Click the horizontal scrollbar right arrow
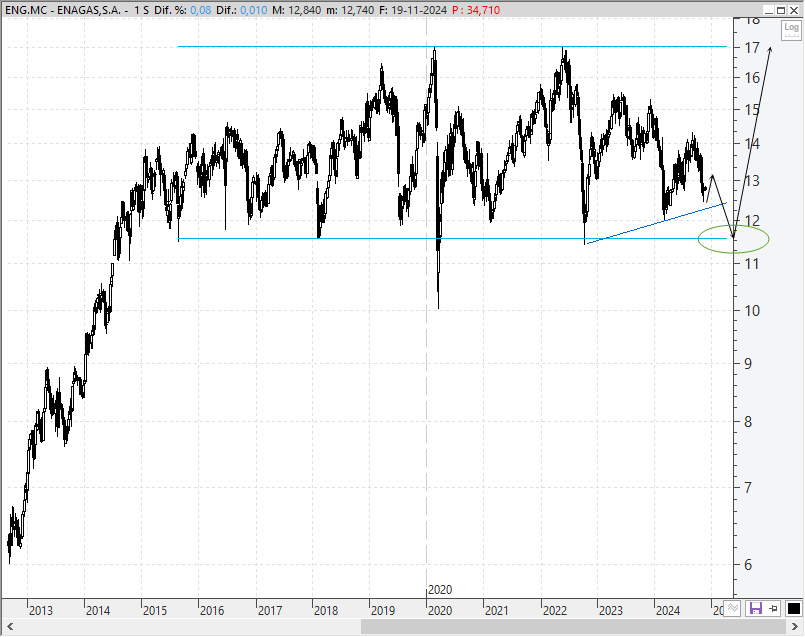The image size is (805, 637). pyautogui.click(x=795, y=627)
